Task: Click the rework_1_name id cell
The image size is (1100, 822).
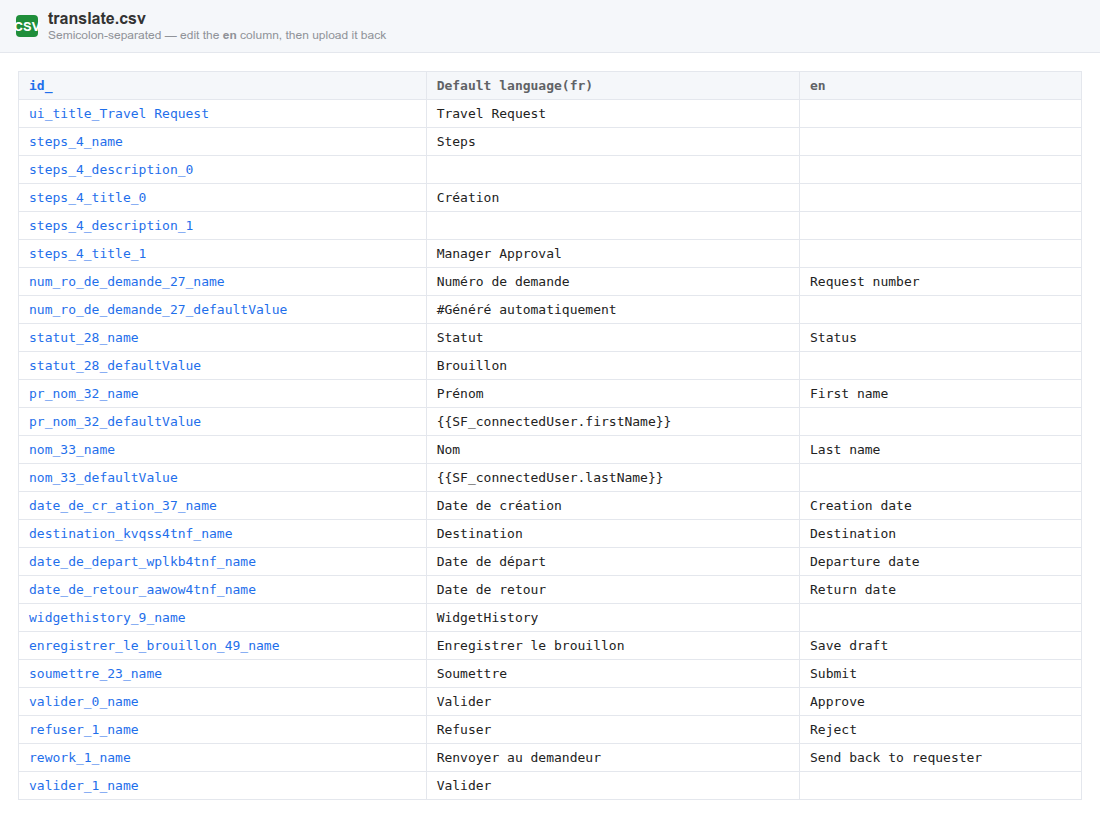Action: 222,758
